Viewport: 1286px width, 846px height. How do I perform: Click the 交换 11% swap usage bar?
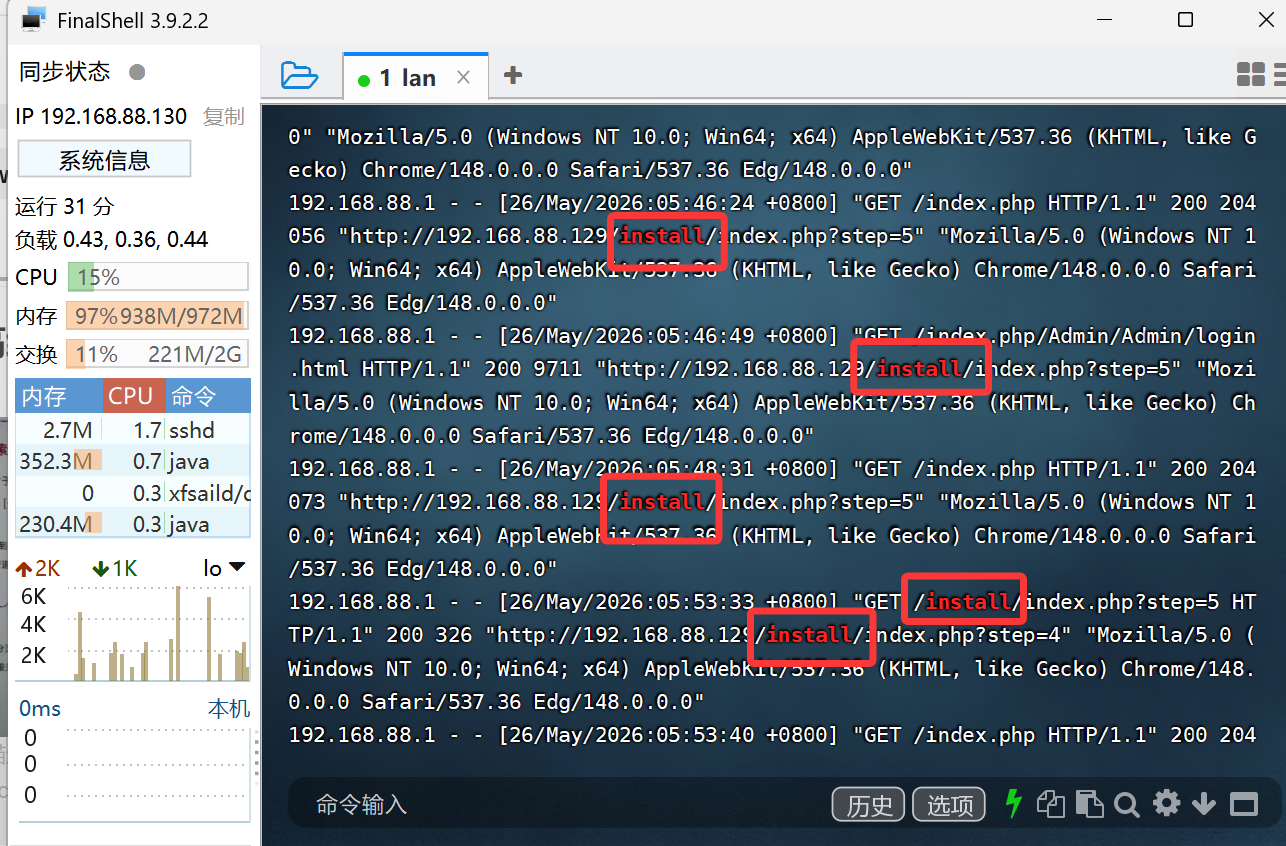pyautogui.click(x=156, y=354)
